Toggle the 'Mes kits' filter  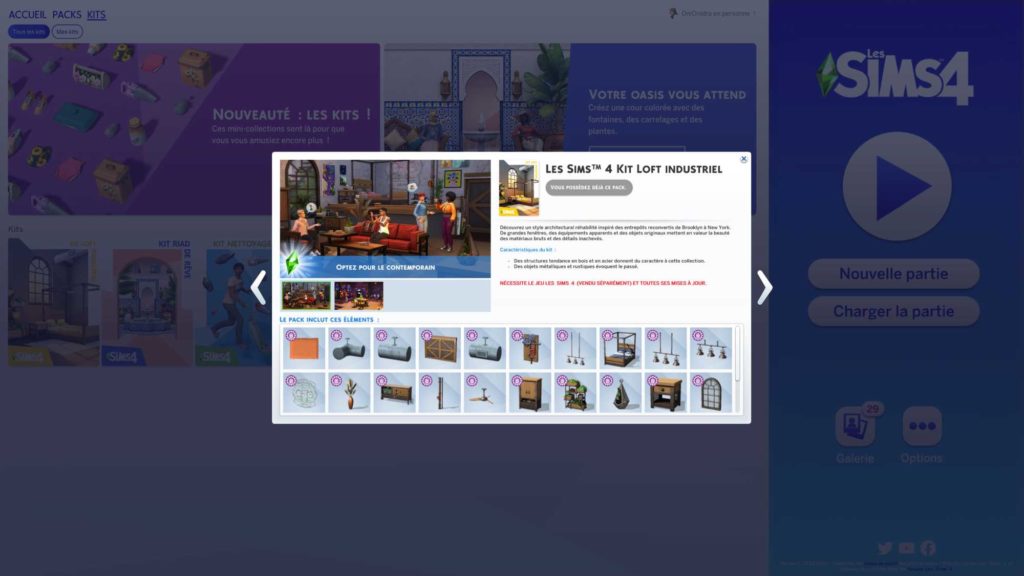pos(67,31)
